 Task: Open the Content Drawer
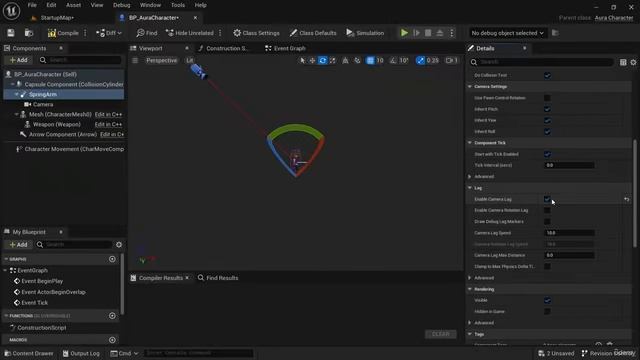coord(29,353)
